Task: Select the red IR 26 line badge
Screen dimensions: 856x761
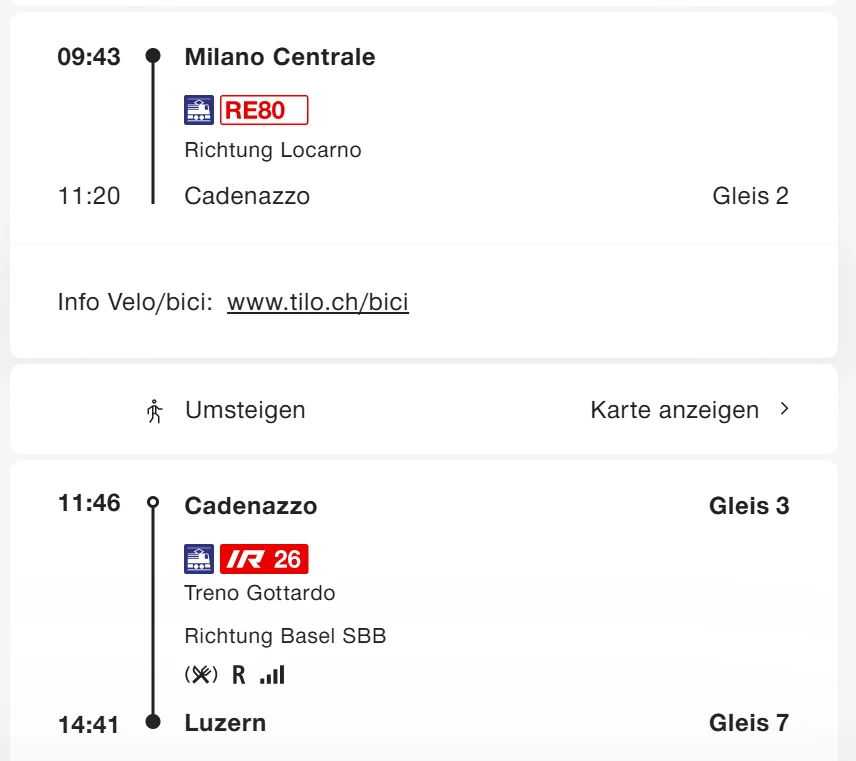Action: pos(264,559)
